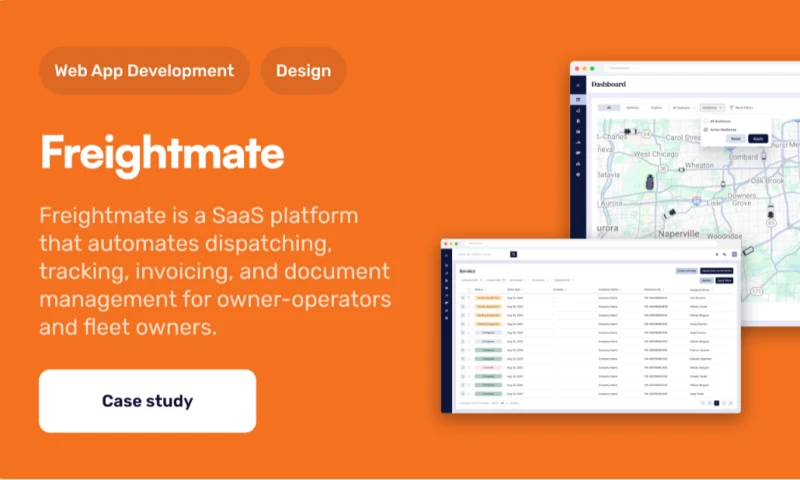Click the West Chicago label on the map
The width and height of the screenshot is (800, 480).
tap(656, 154)
